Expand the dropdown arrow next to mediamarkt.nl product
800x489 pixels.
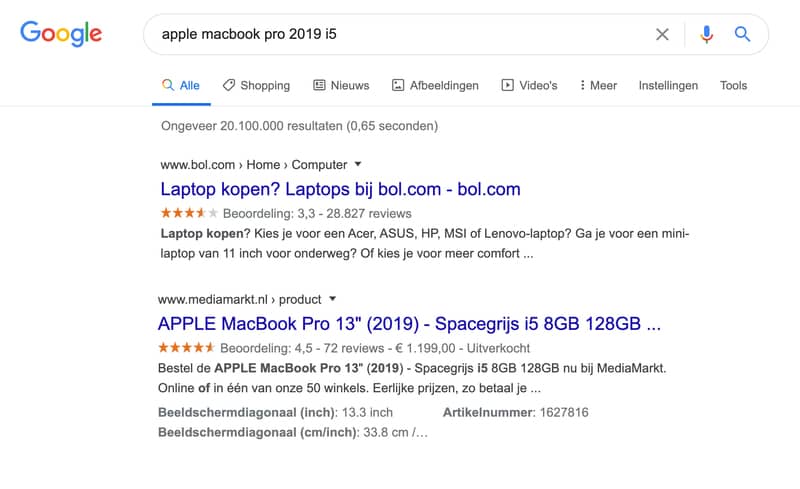[x=332, y=299]
